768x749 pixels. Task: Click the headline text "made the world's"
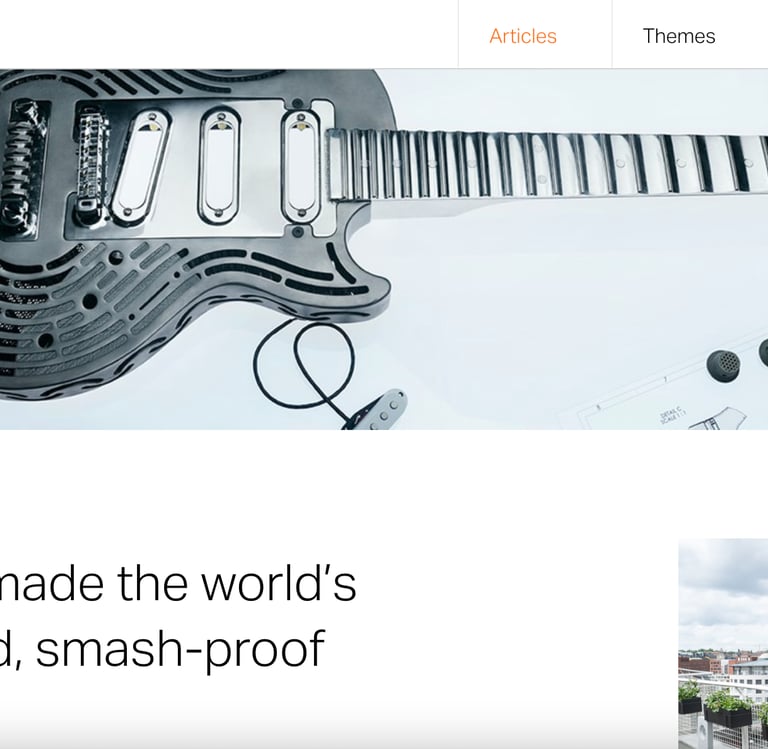coord(177,583)
